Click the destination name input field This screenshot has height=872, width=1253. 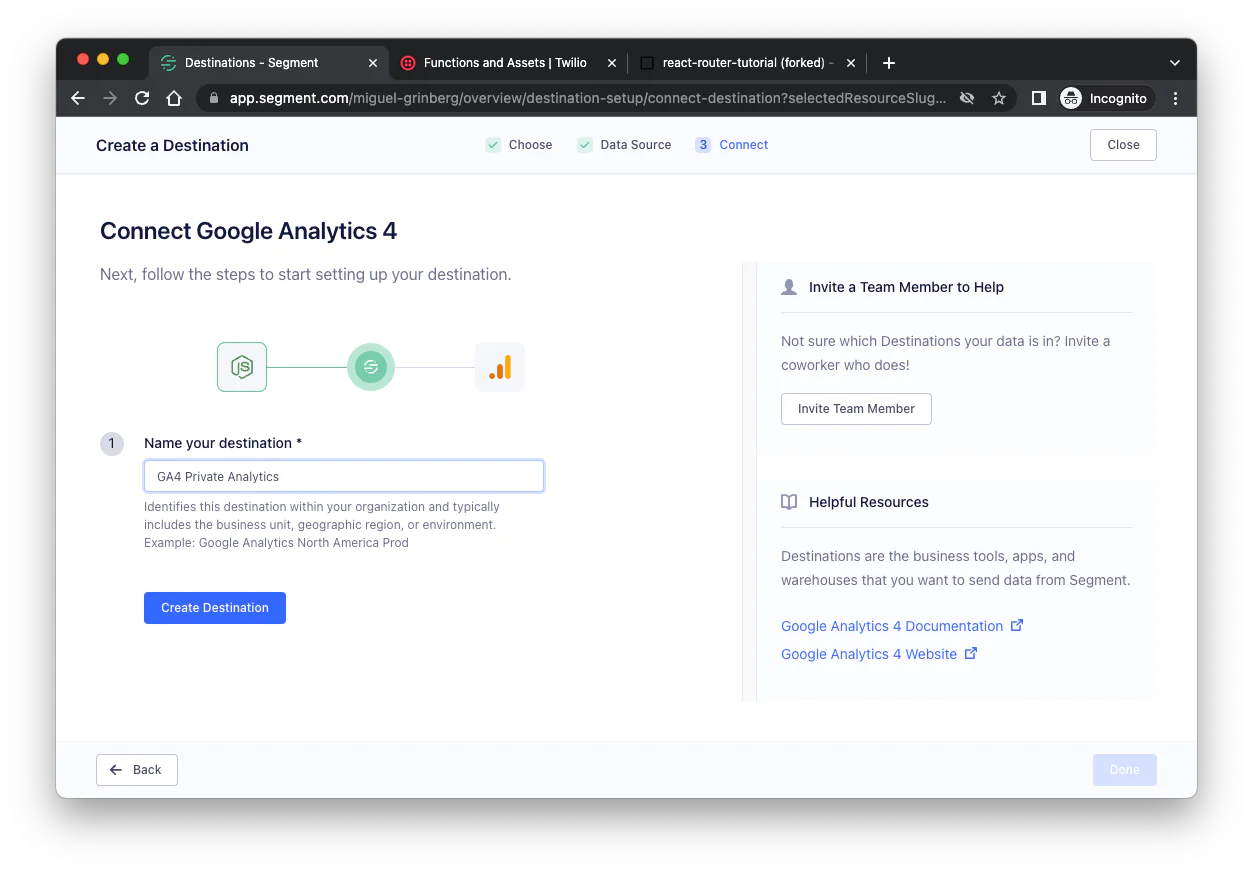tap(343, 476)
